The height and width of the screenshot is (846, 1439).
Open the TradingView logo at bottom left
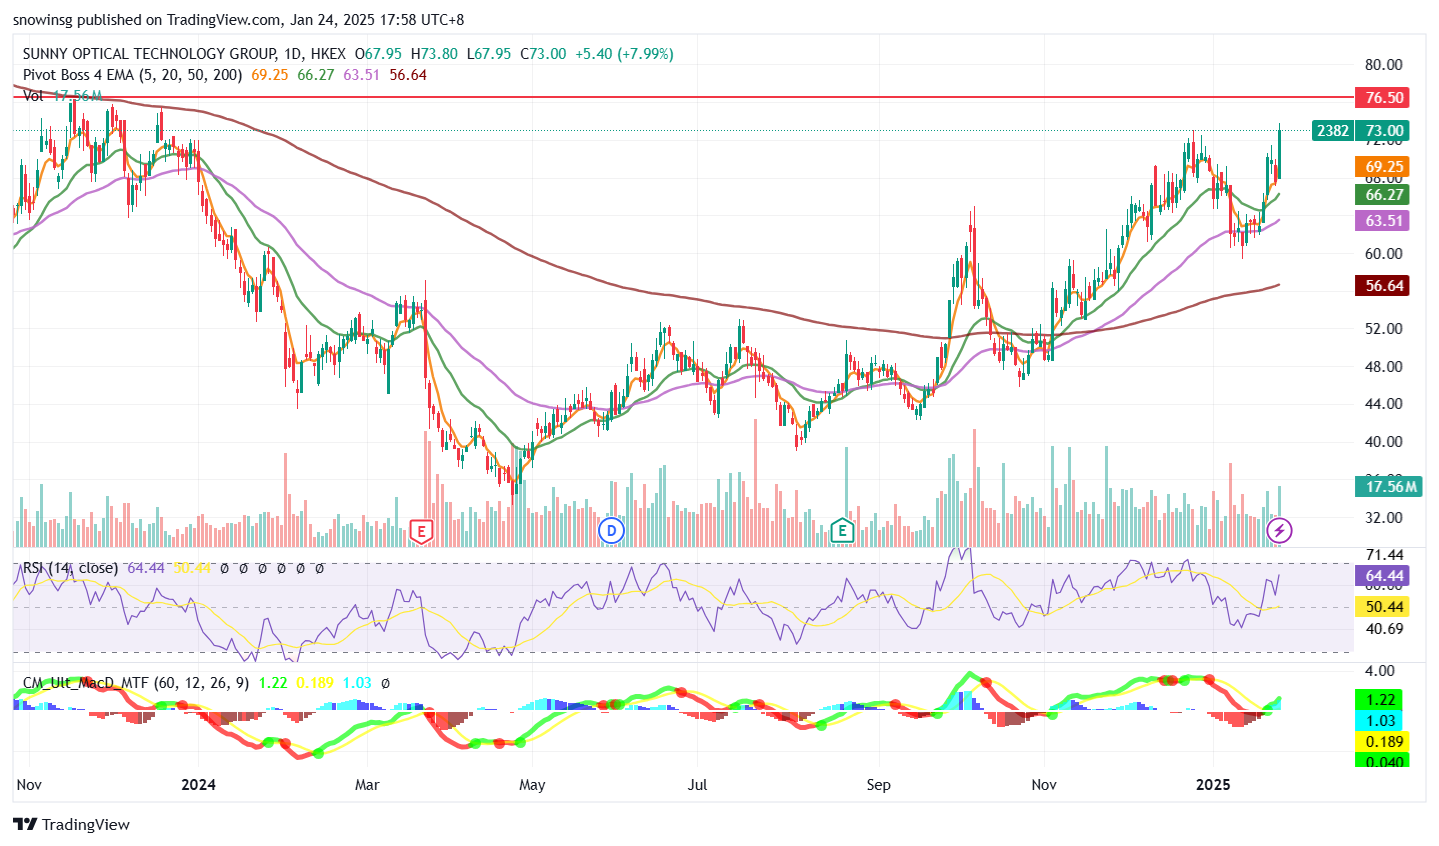(x=72, y=825)
